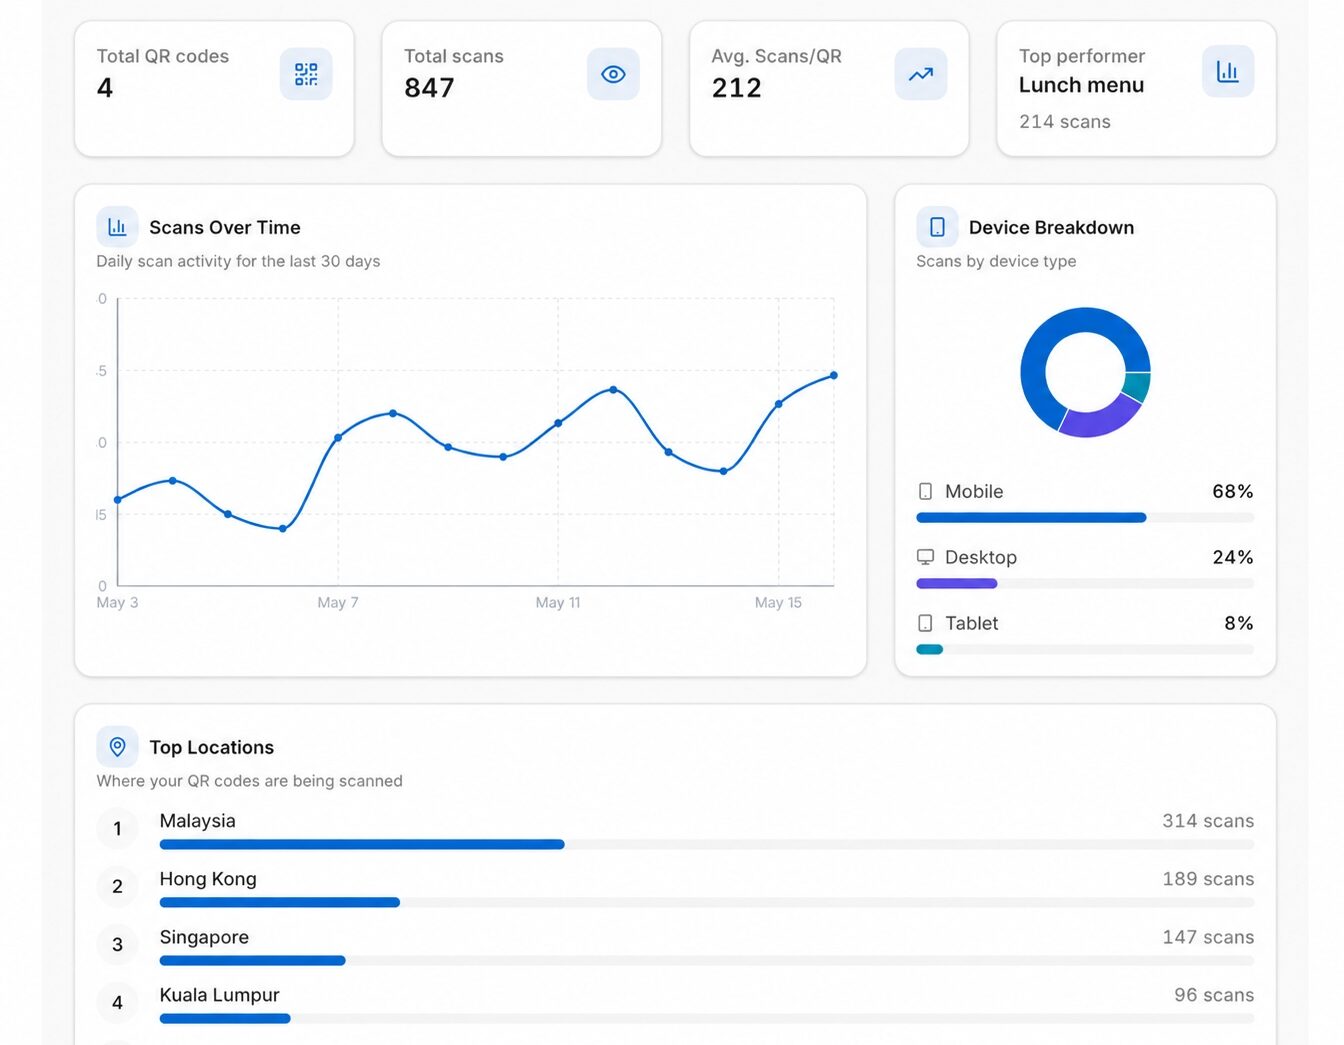The width and height of the screenshot is (1344, 1045).
Task: Click the rank 4 badge for Kuala Lumpur
Action: (x=117, y=1002)
